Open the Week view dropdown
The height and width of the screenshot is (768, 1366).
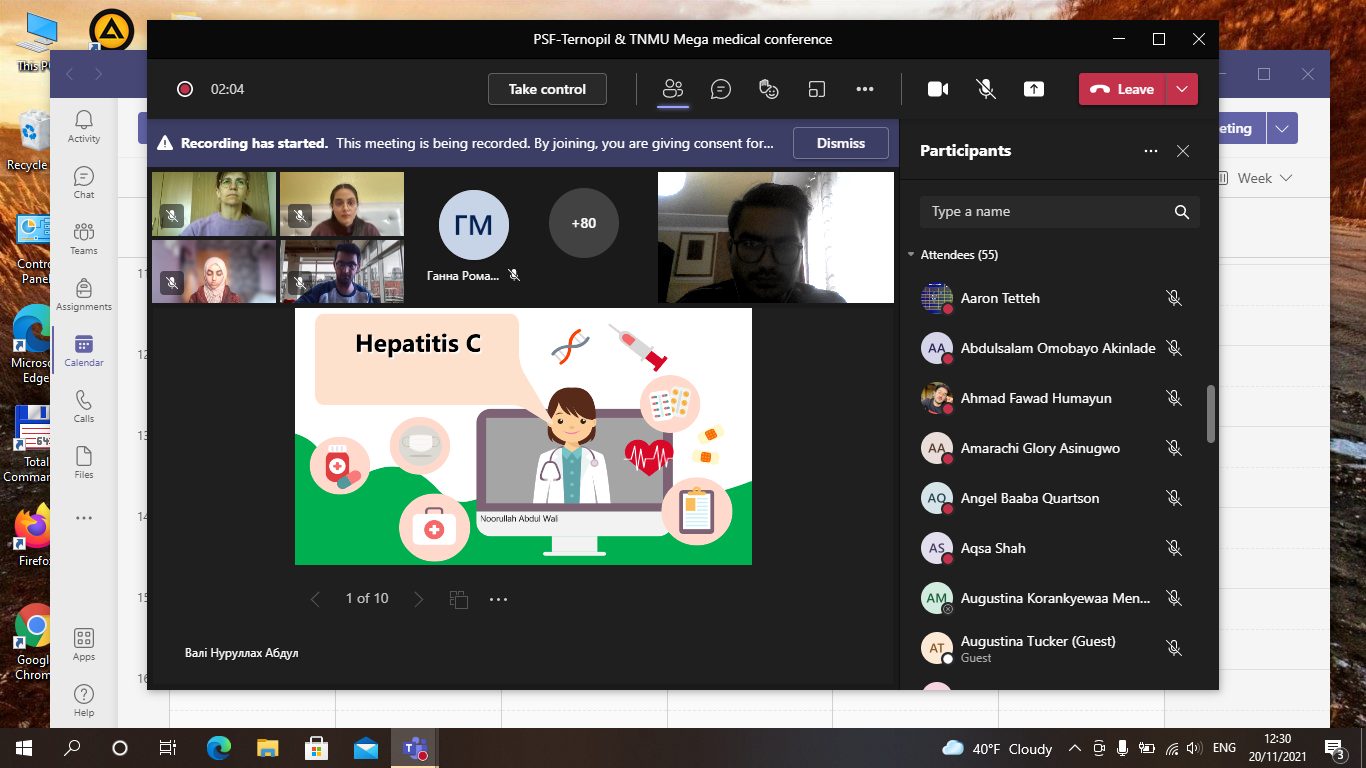(1264, 178)
